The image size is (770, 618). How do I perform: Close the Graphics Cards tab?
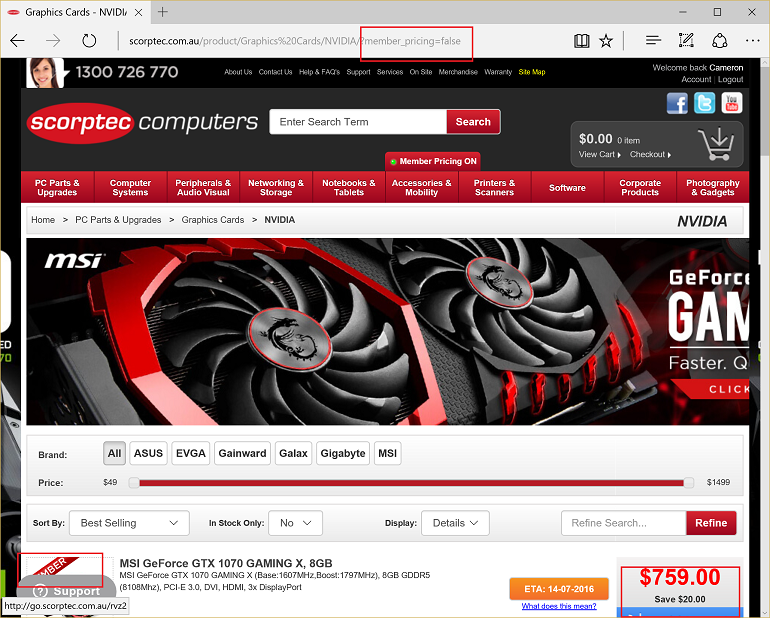click(x=139, y=13)
